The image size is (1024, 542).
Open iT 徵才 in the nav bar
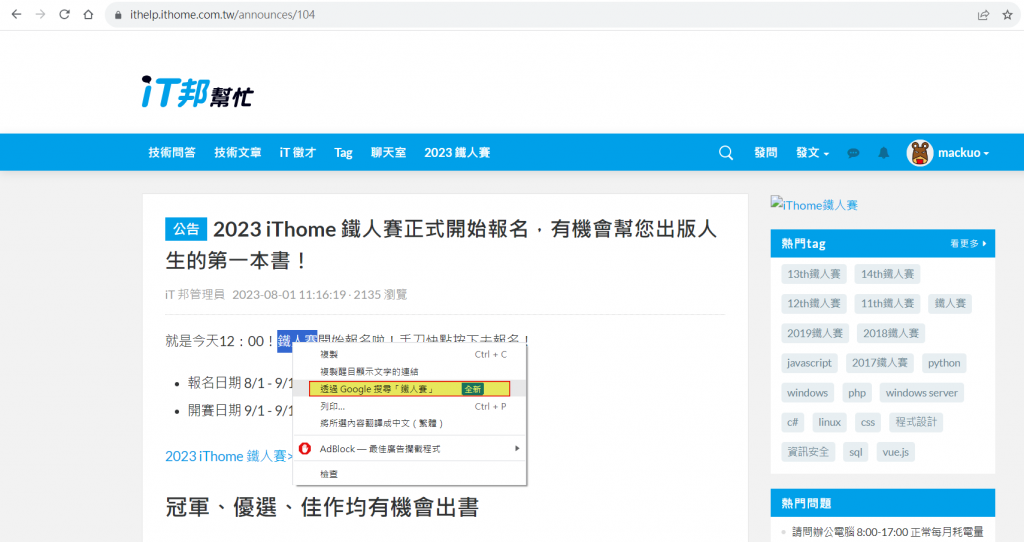tap(298, 153)
